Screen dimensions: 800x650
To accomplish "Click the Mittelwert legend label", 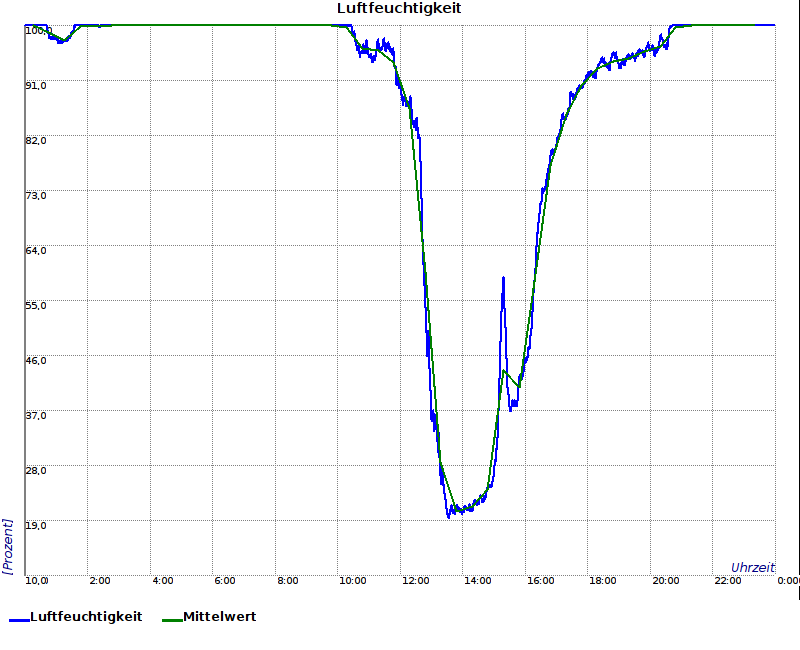I will tap(220, 616).
